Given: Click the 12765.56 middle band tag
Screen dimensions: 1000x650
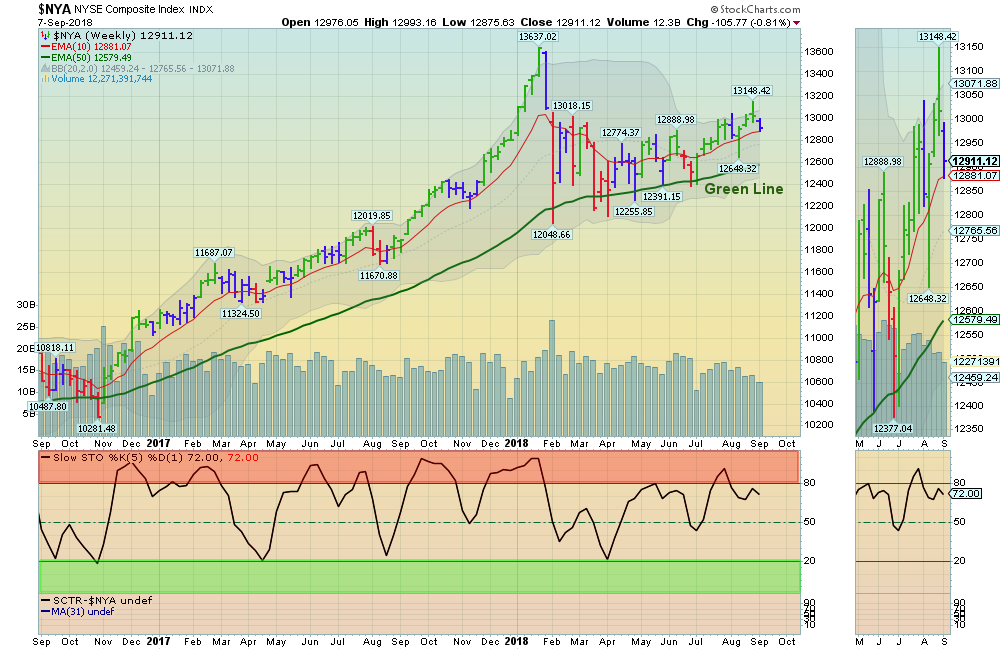Looking at the screenshot, I should coord(974,231).
